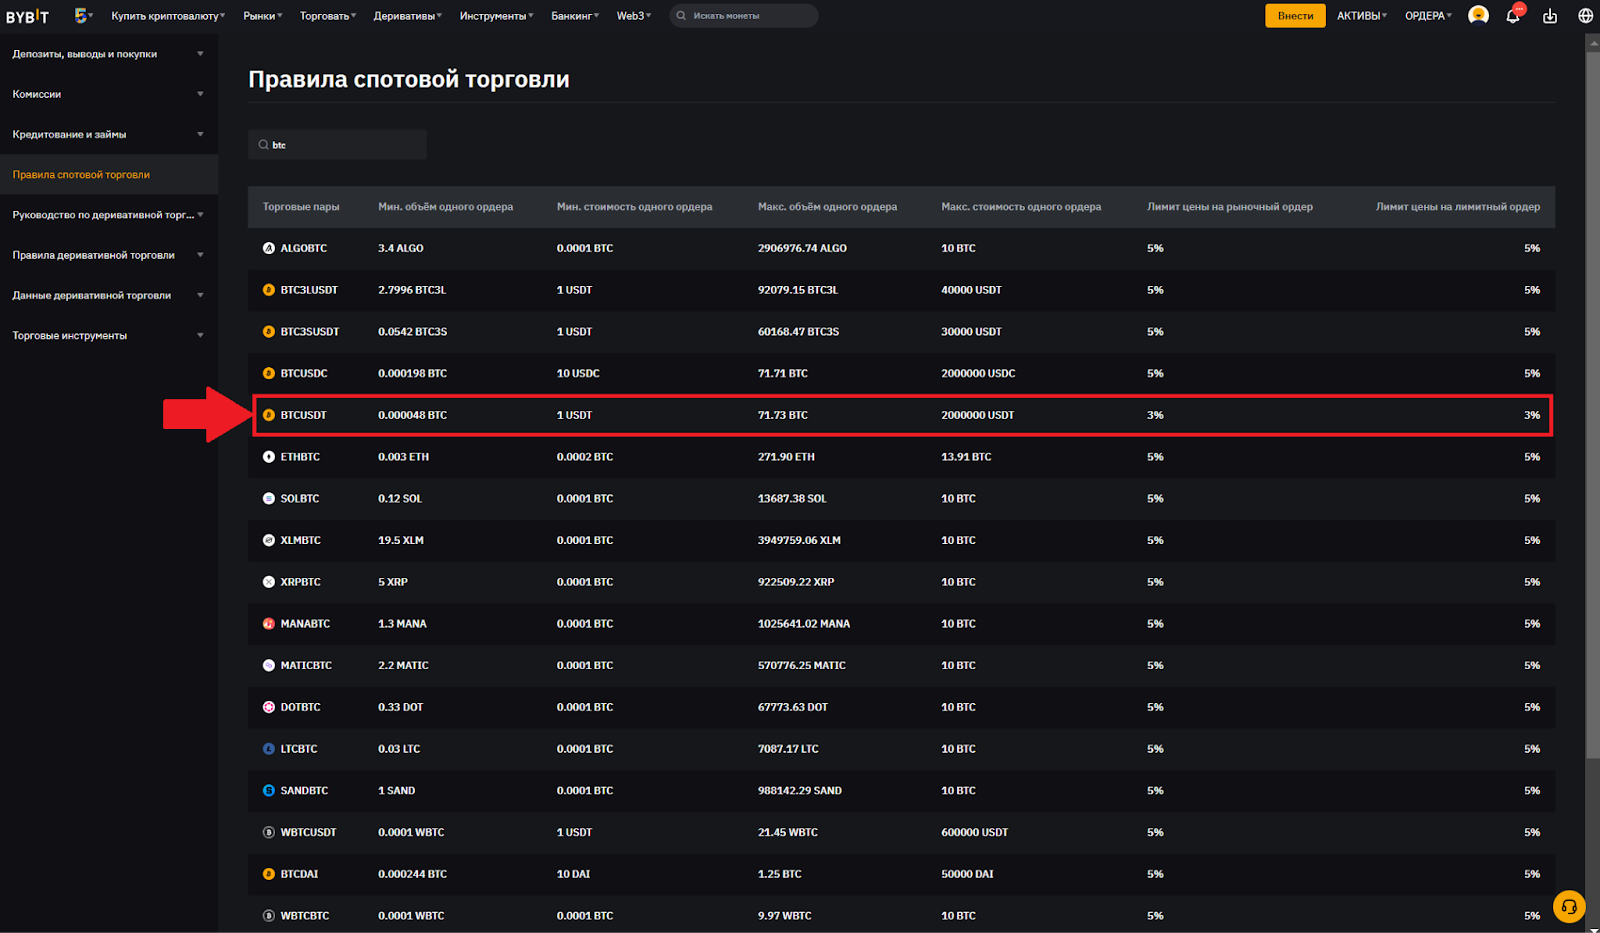This screenshot has width=1600, height=933.
Task: Select Правила спотовой торговли sidebar link
Action: tap(81, 175)
